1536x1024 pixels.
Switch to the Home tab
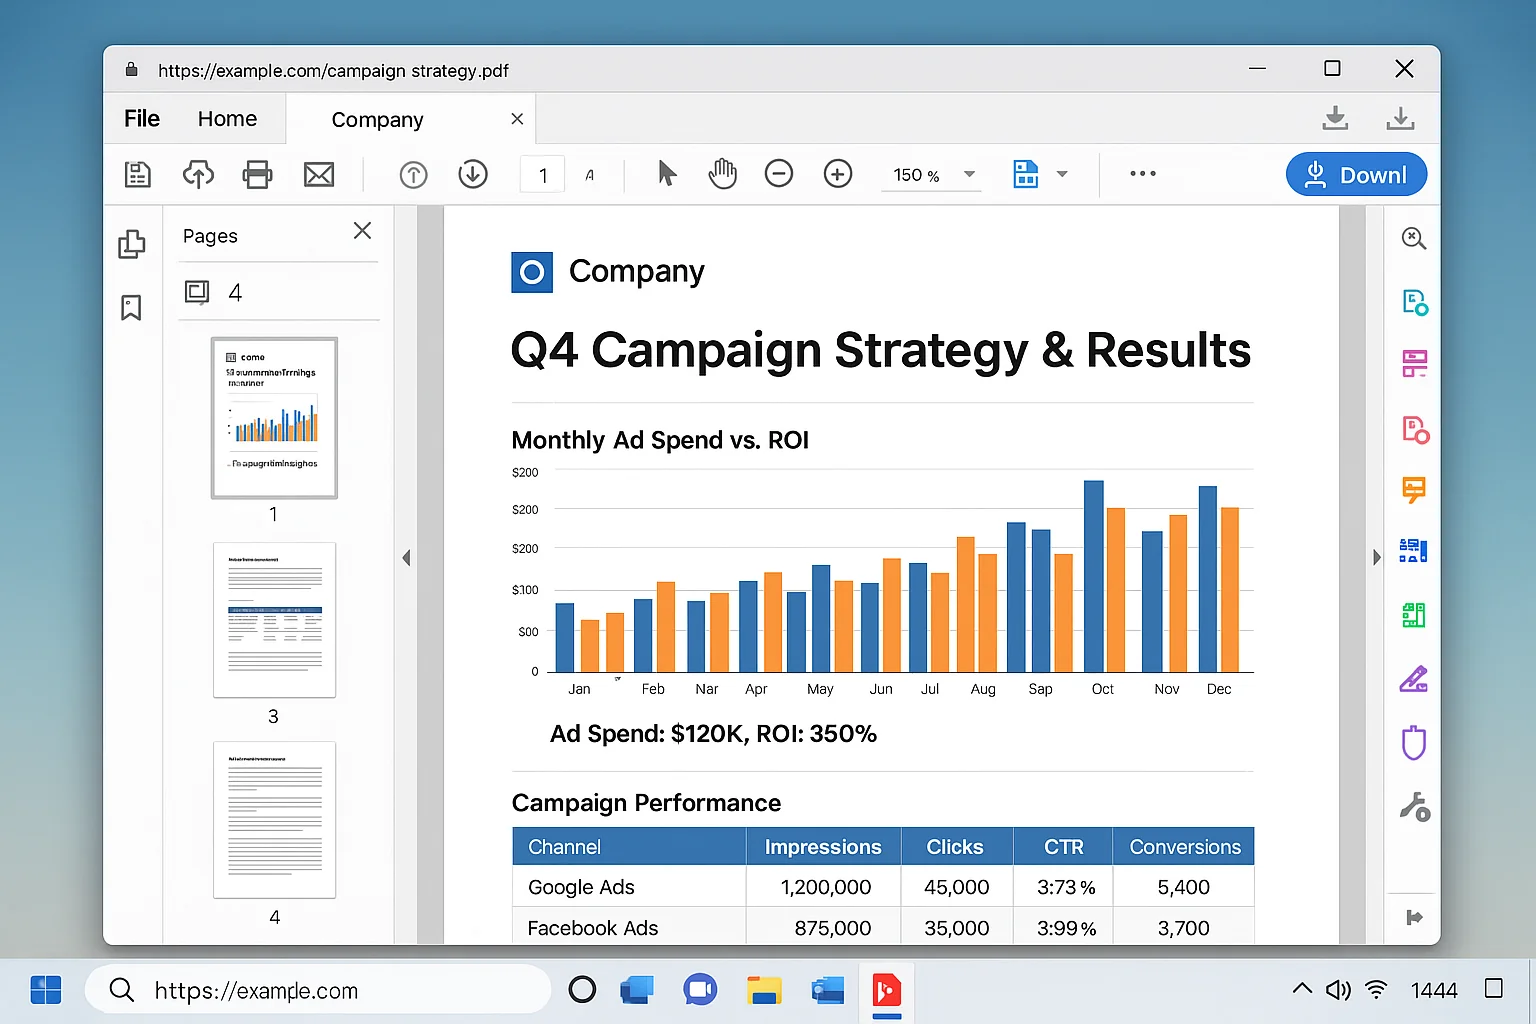point(227,118)
